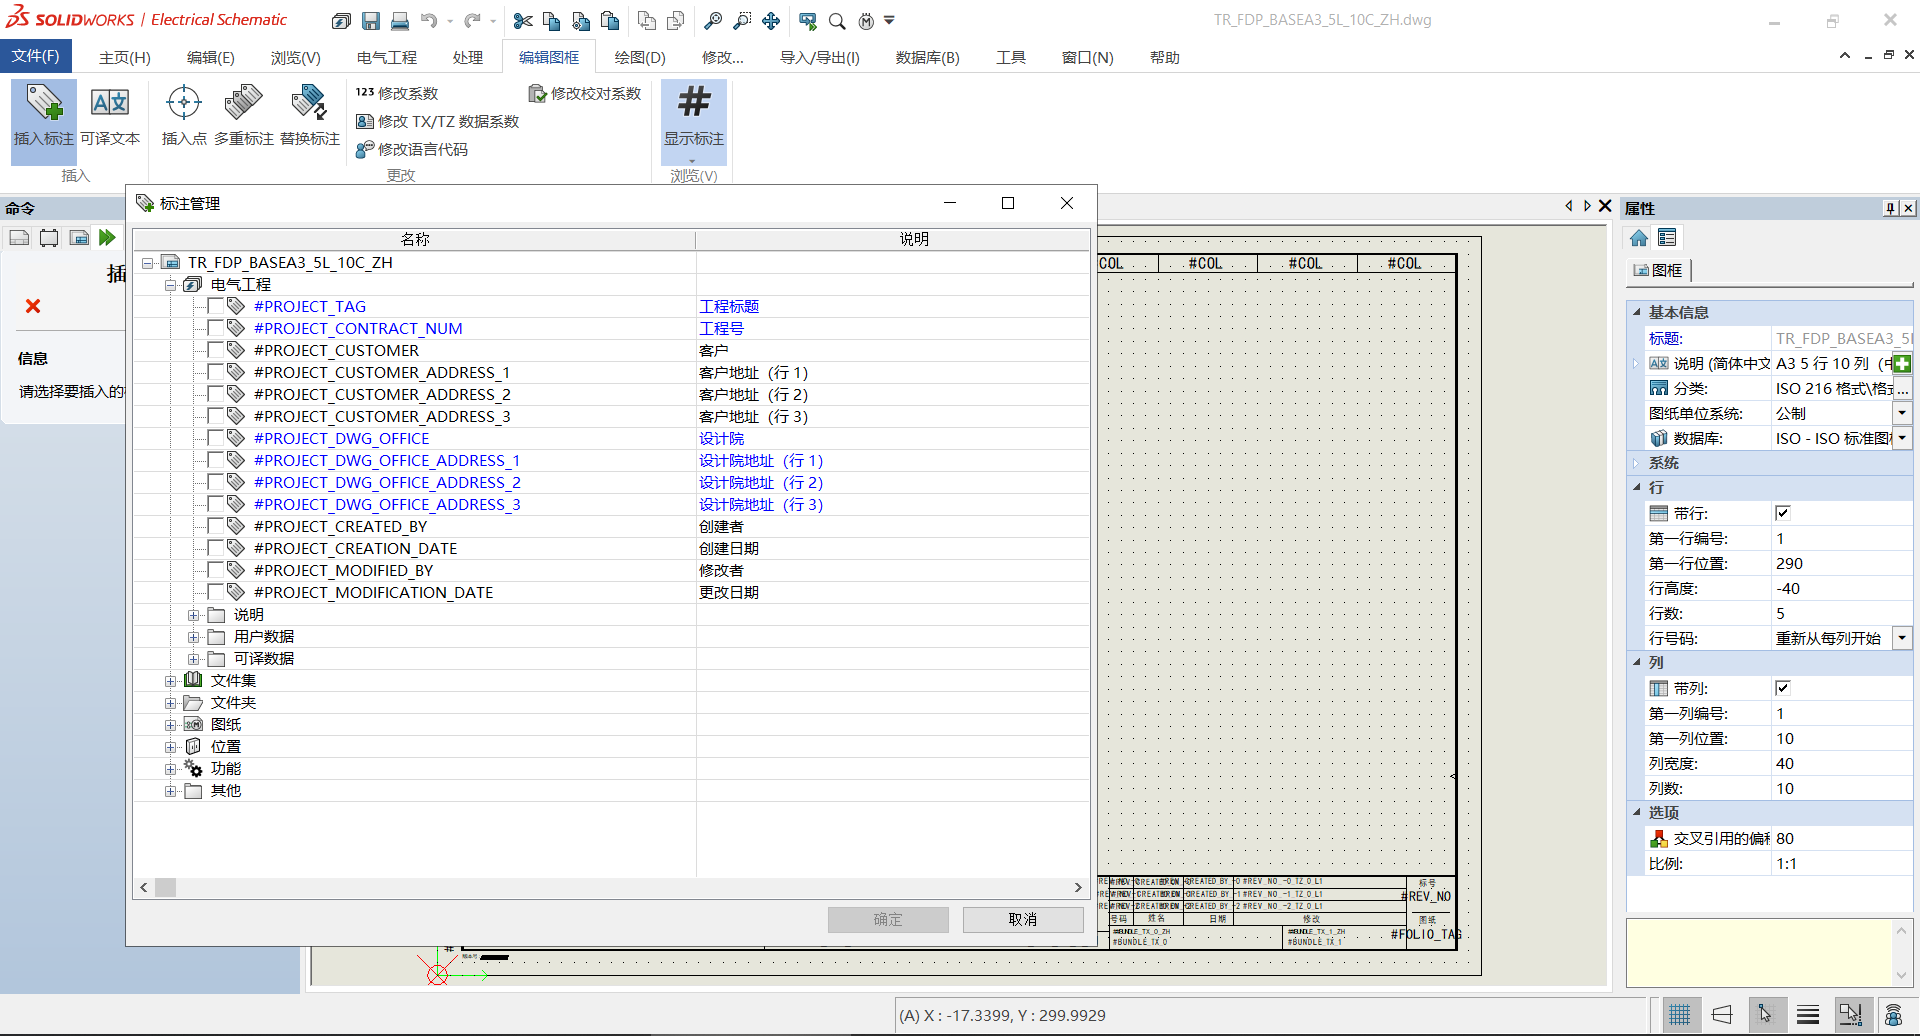Collapse the 电气工程 tree node
Viewport: 1920px width, 1036px height.
(x=170, y=285)
